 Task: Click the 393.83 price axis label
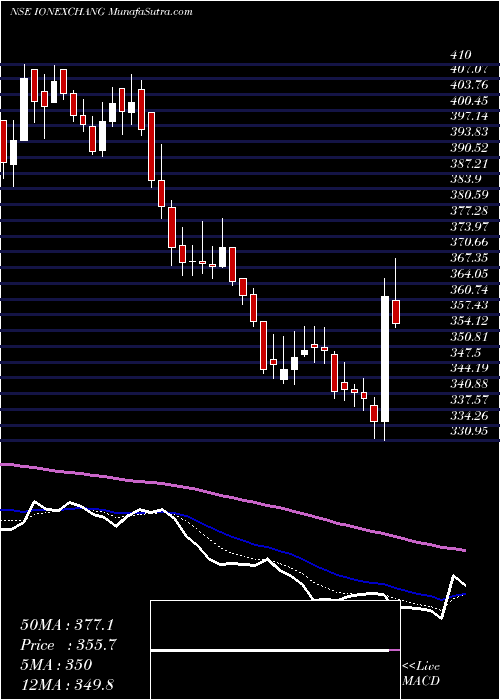click(x=468, y=132)
